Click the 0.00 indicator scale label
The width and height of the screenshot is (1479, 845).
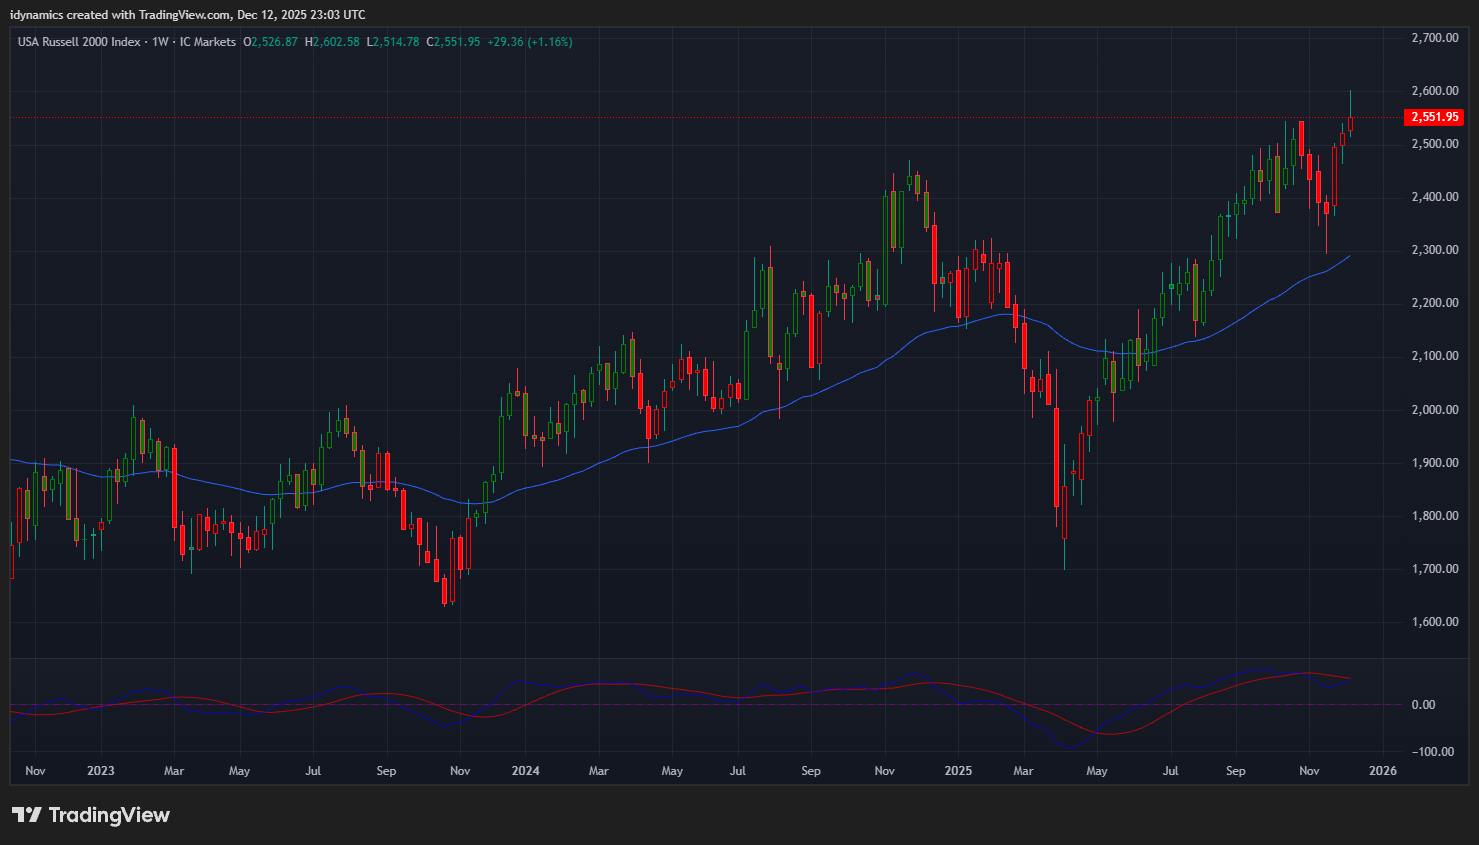(1423, 705)
